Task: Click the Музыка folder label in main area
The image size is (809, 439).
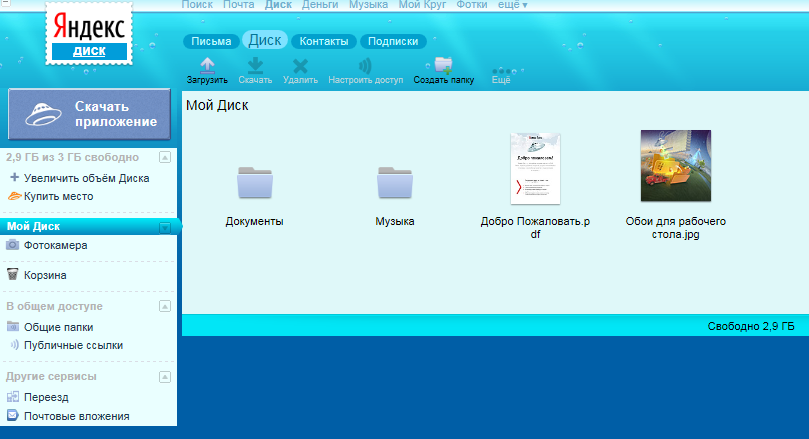Action: (x=395, y=221)
